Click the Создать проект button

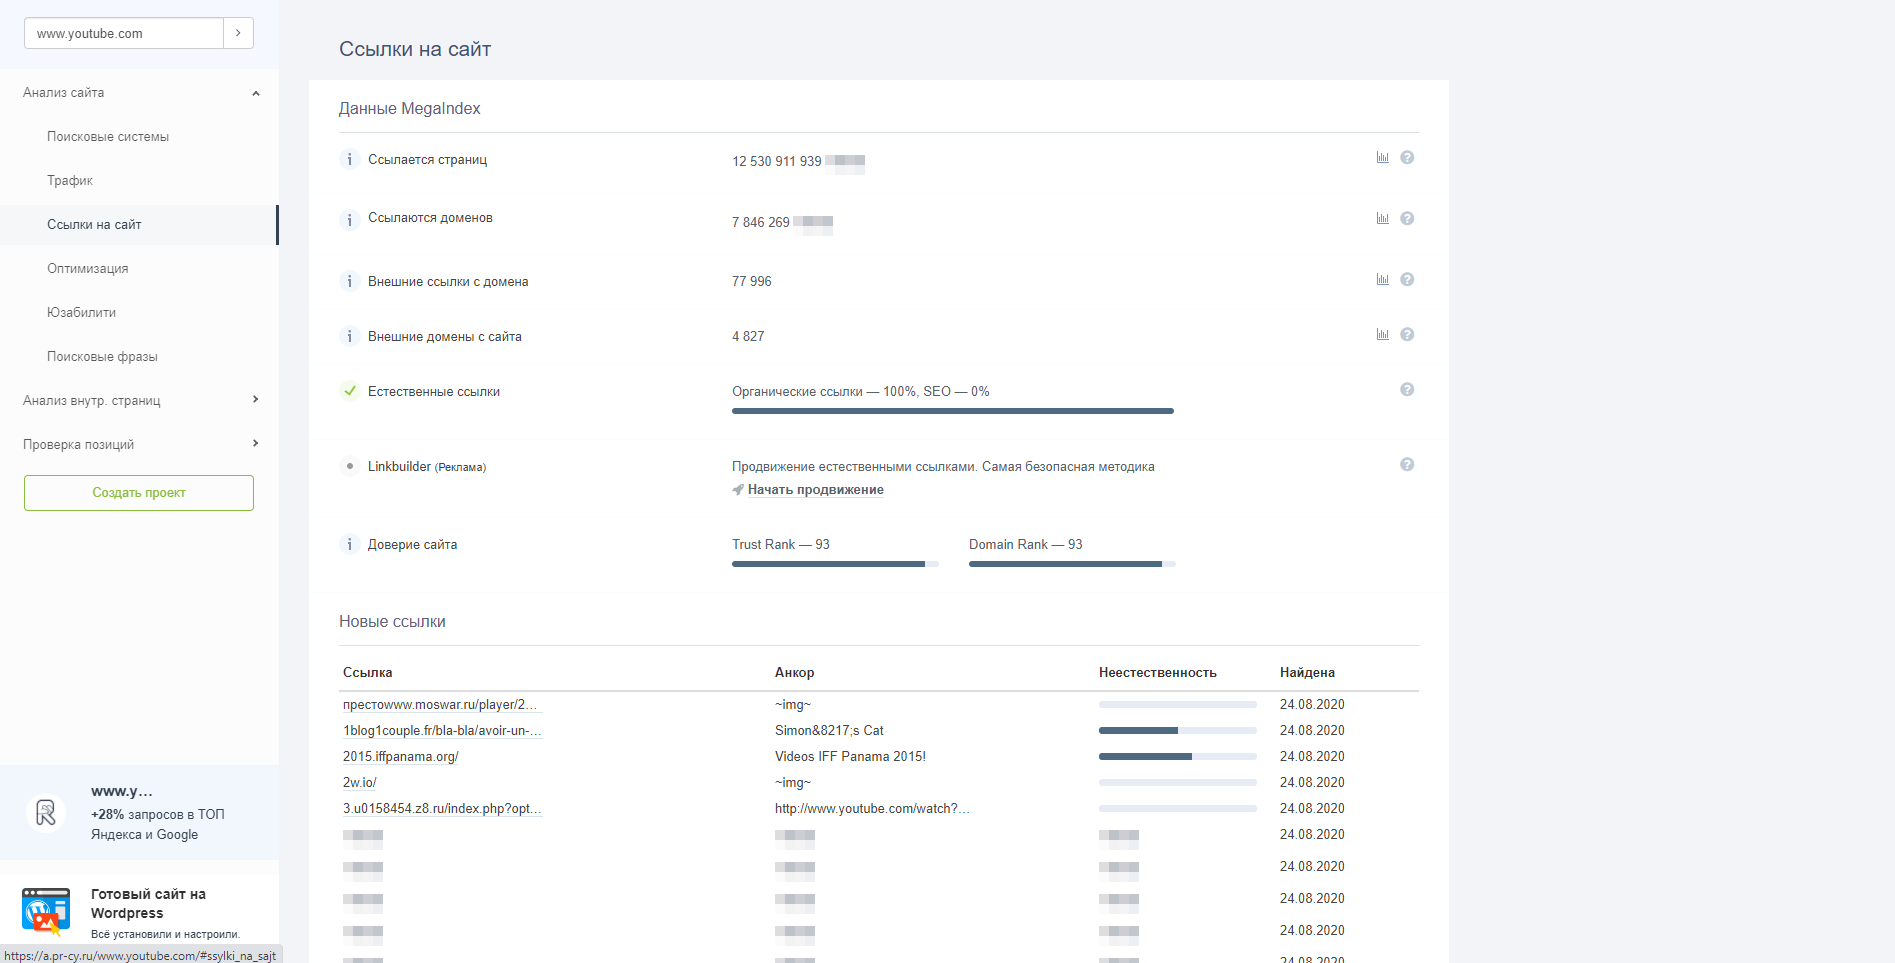click(x=139, y=493)
